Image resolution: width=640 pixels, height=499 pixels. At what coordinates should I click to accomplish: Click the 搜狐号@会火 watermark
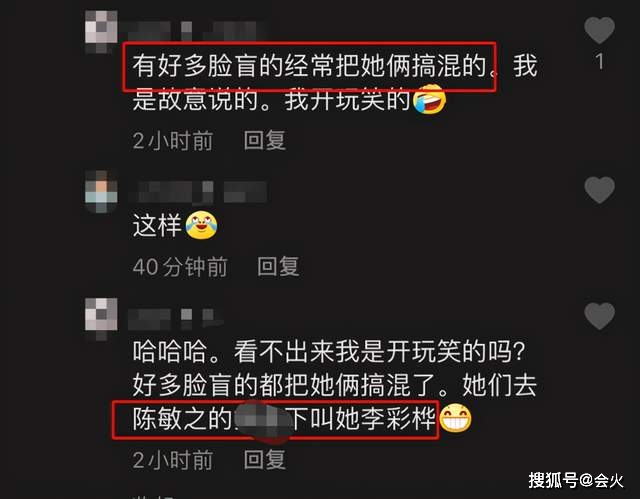pos(576,480)
